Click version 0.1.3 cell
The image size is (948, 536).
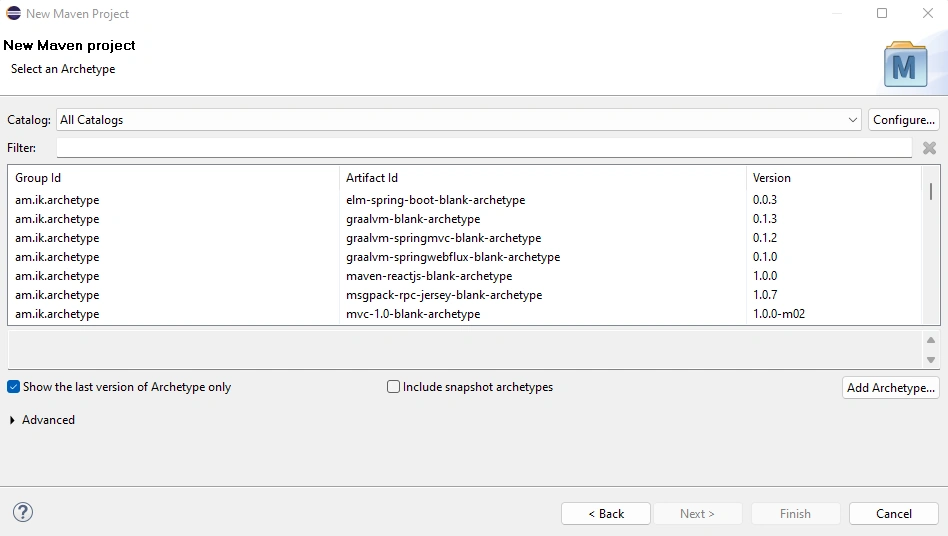click(765, 219)
